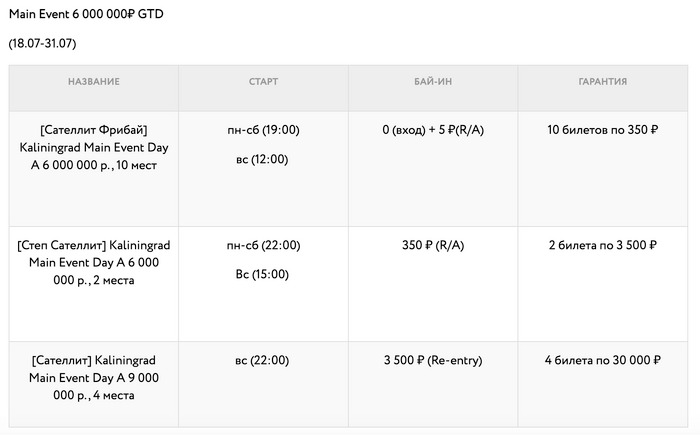
Task: Click the '4 билета по 30 000 ₽' guarantee
Action: coord(602,360)
